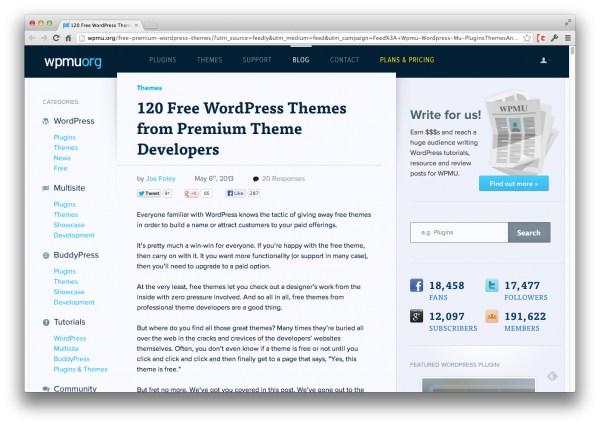The image size is (600, 426).
Task: Open the Contact navigation item
Action: [344, 60]
